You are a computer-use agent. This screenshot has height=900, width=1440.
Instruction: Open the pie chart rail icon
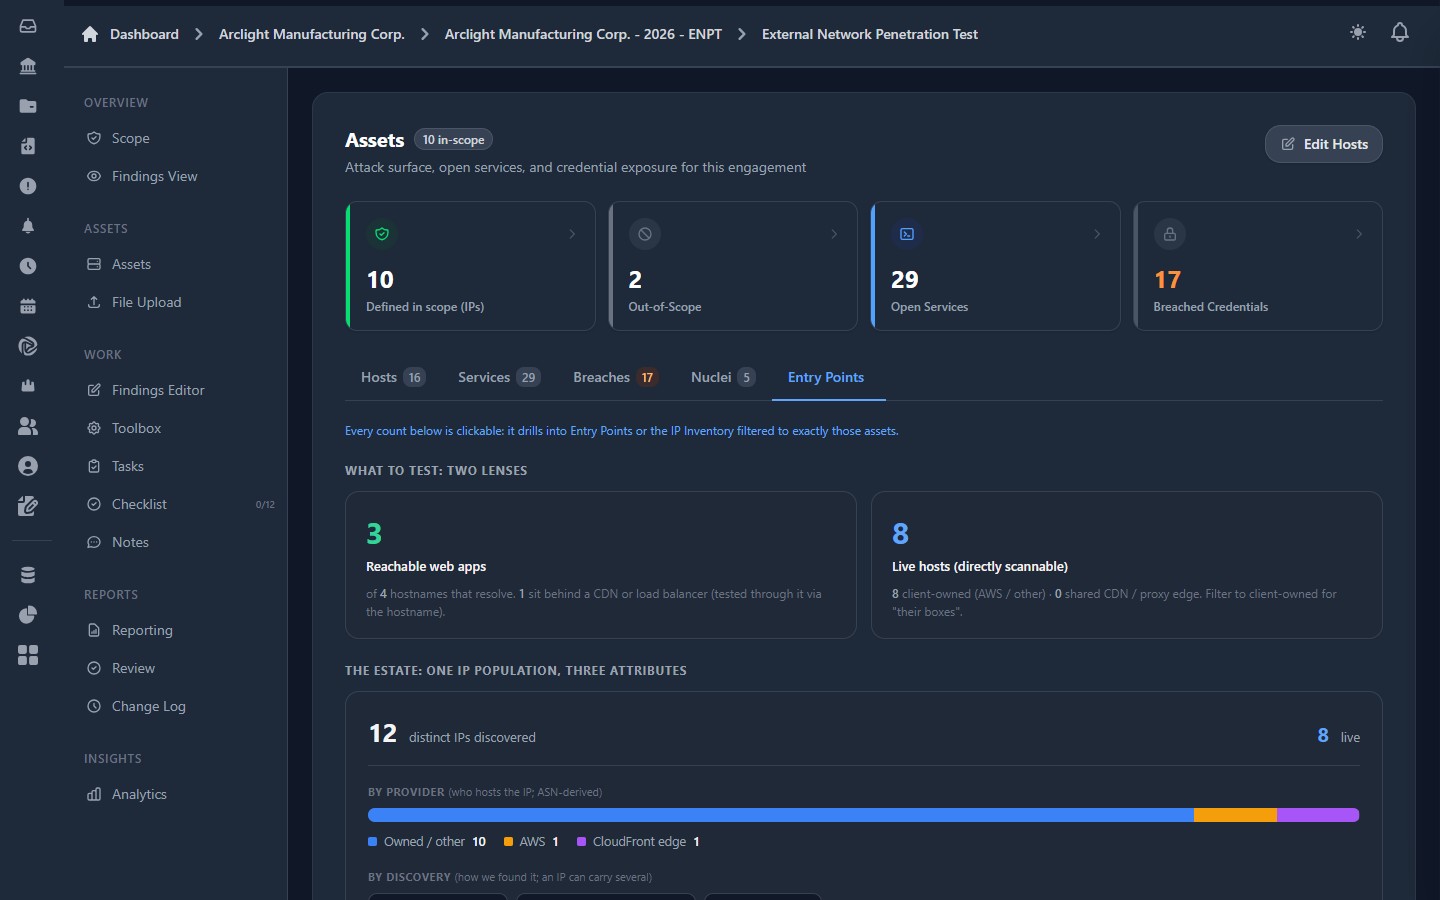click(28, 615)
